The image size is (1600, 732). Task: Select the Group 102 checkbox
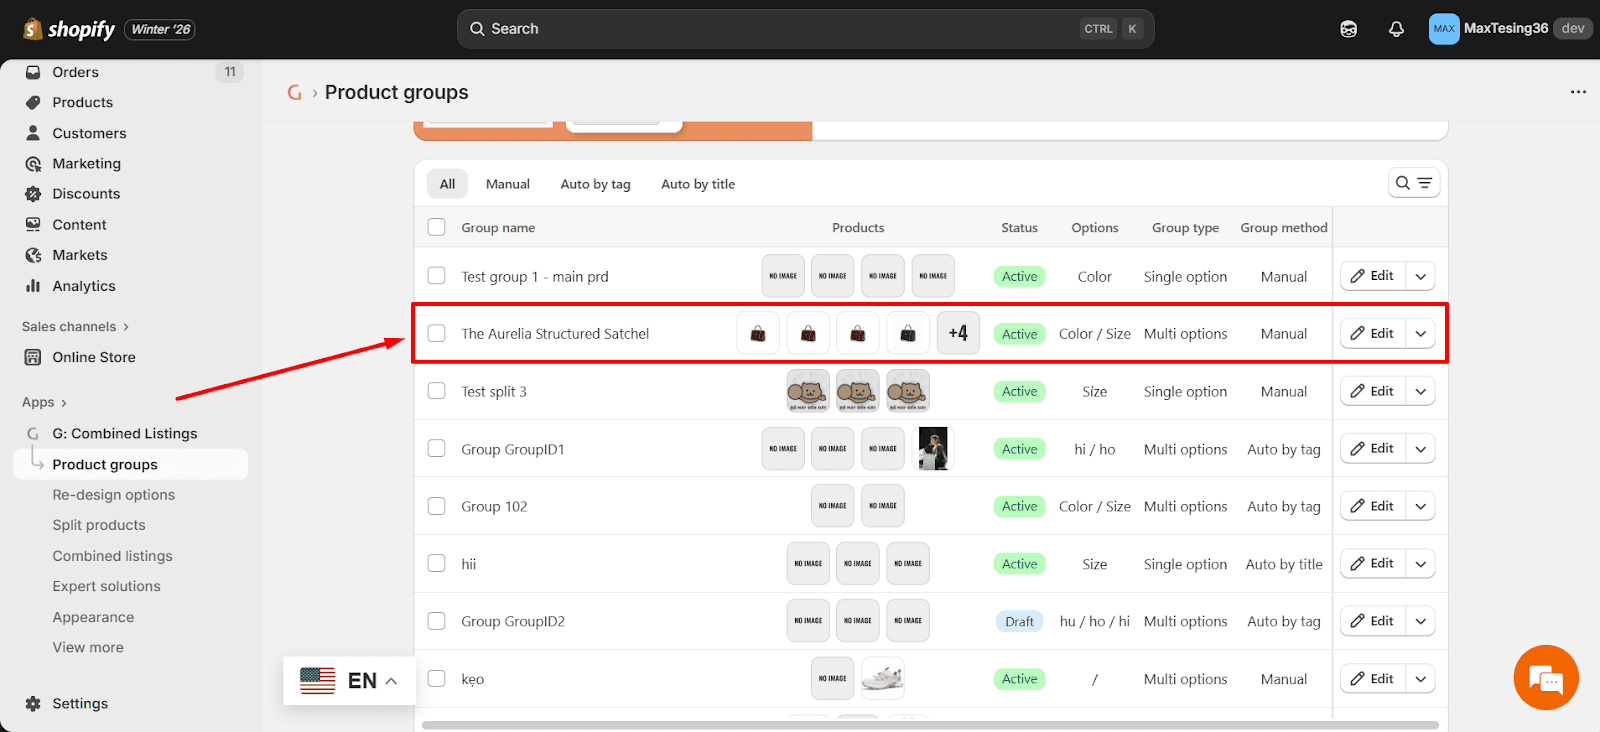(437, 506)
